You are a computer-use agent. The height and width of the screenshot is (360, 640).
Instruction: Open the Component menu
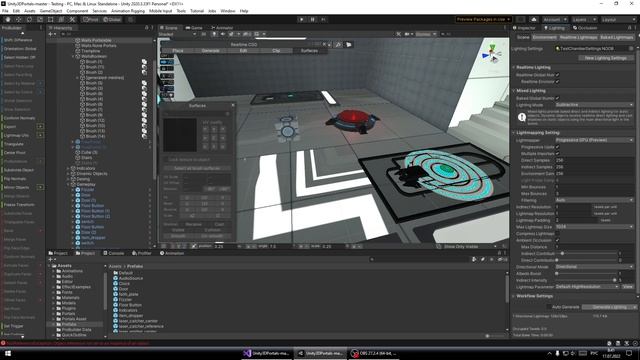point(77,11)
